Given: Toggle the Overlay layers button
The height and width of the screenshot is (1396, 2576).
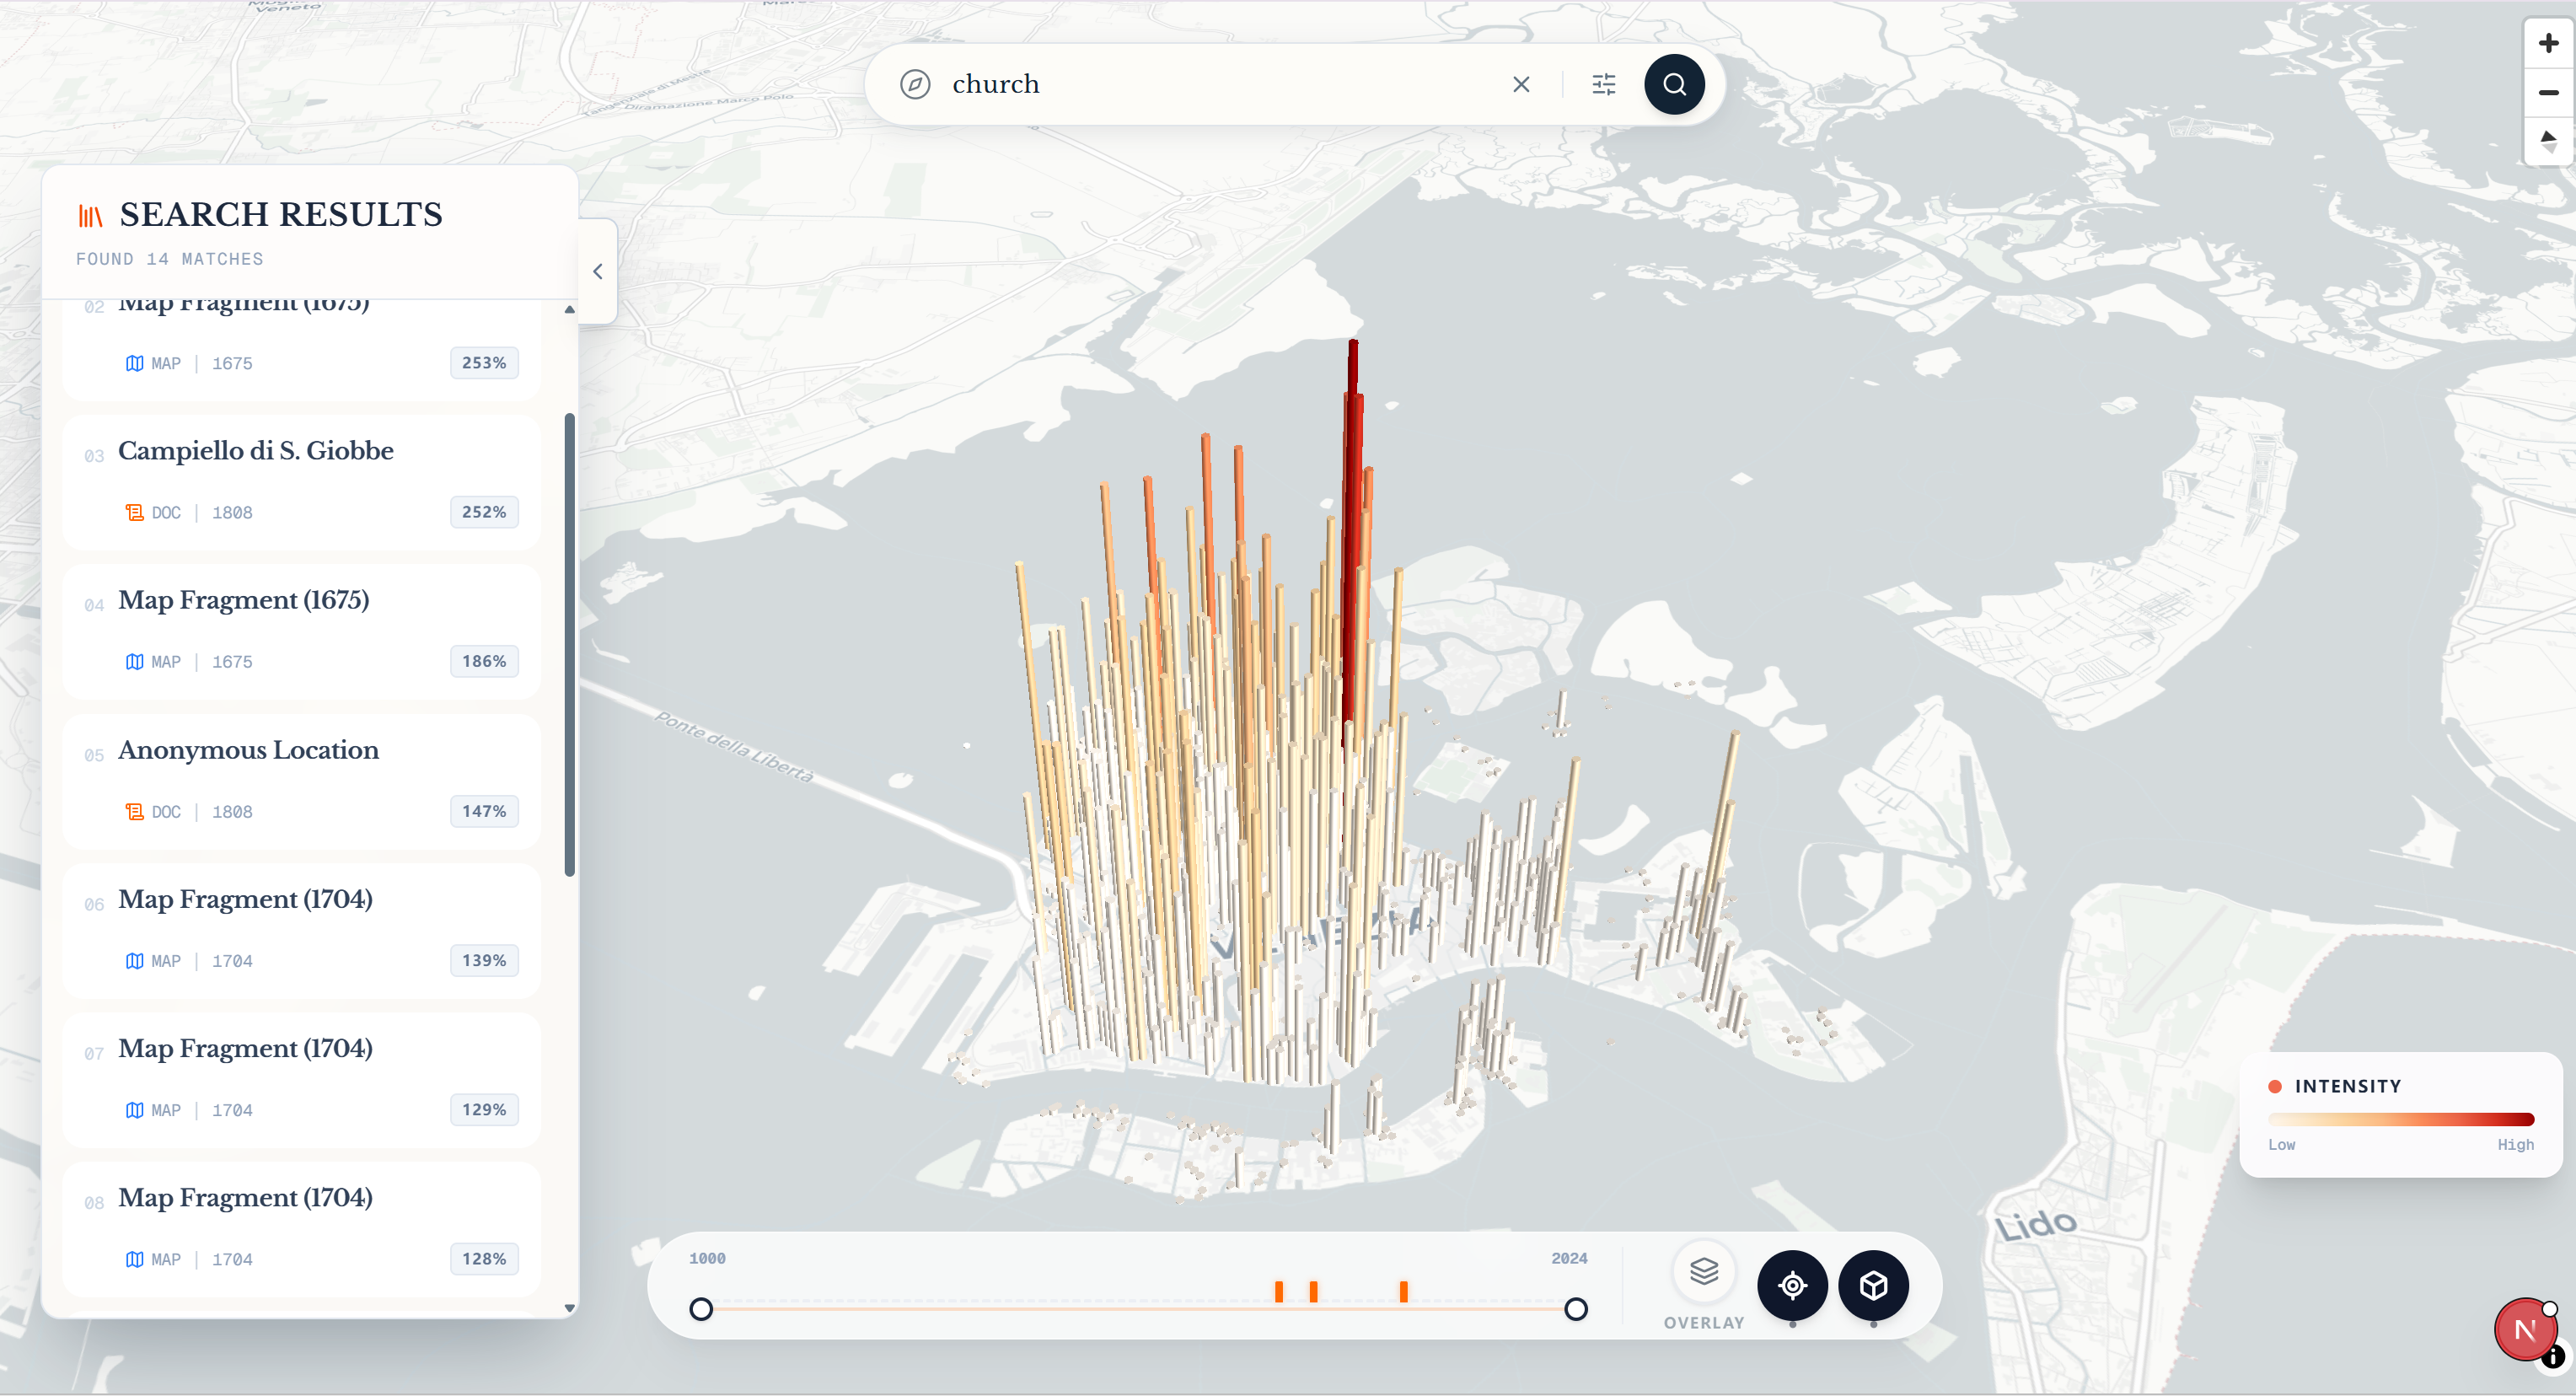Looking at the screenshot, I should [x=1703, y=1271].
